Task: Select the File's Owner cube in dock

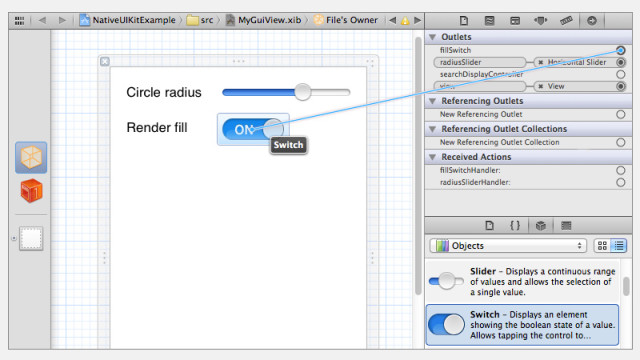Action: (x=31, y=158)
